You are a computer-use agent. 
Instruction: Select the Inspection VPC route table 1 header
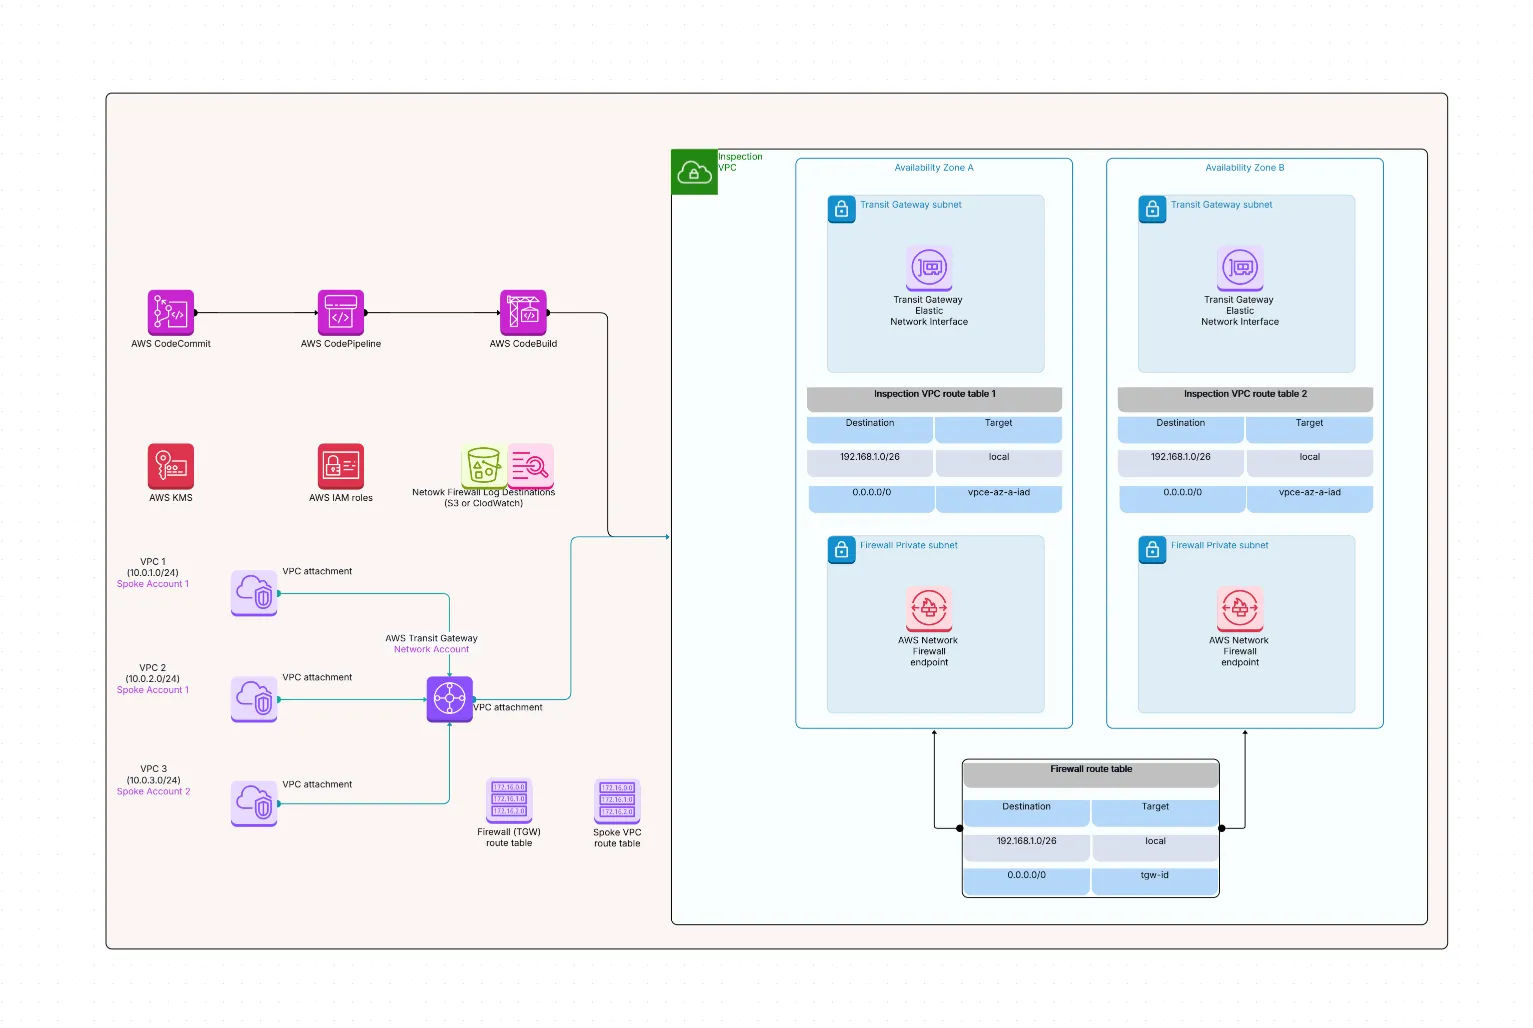[x=934, y=395]
